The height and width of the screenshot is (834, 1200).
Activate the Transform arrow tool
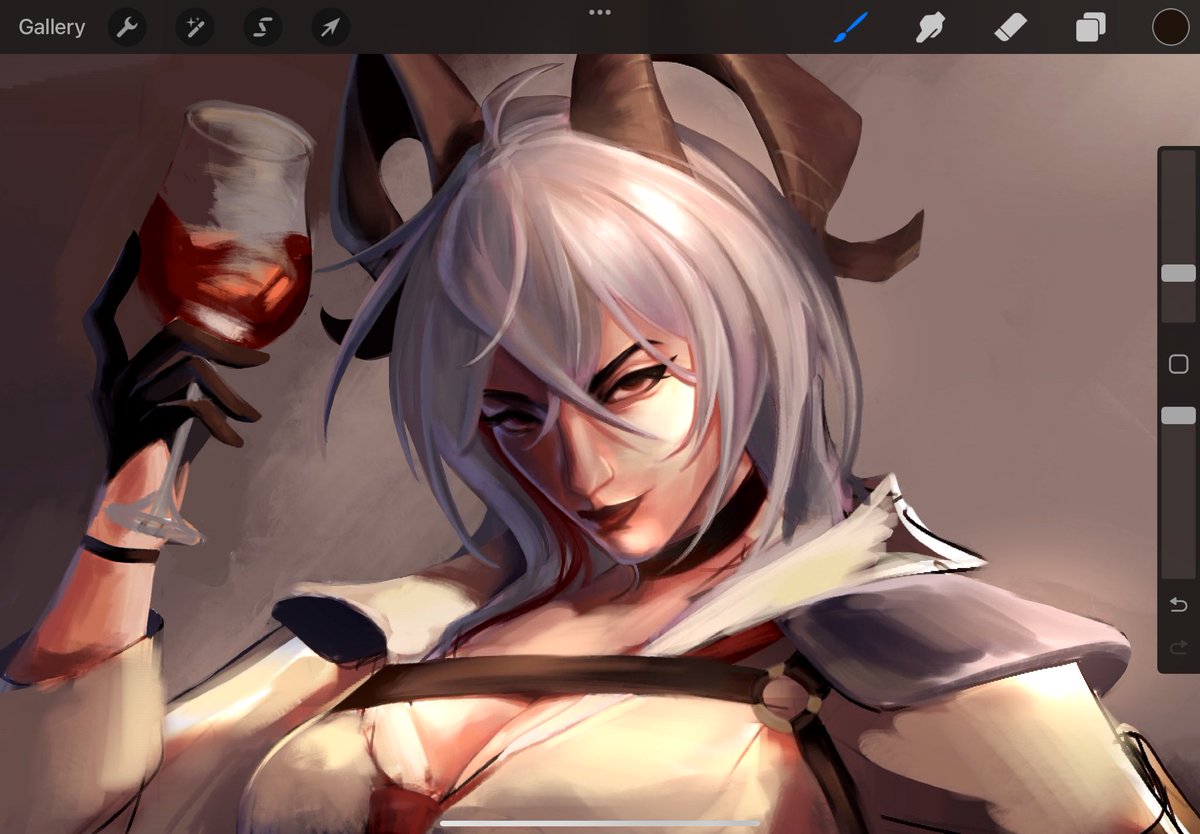click(x=330, y=28)
